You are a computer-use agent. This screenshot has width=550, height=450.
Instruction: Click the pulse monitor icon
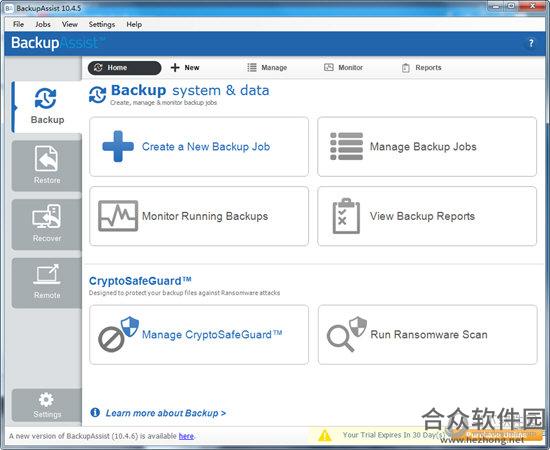coord(118,216)
